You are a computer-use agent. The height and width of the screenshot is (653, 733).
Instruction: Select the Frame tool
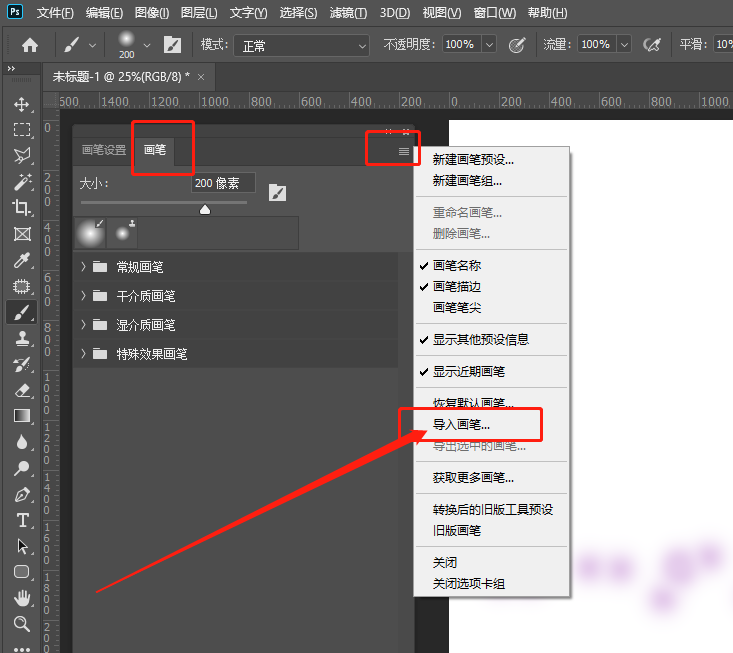pyautogui.click(x=22, y=234)
